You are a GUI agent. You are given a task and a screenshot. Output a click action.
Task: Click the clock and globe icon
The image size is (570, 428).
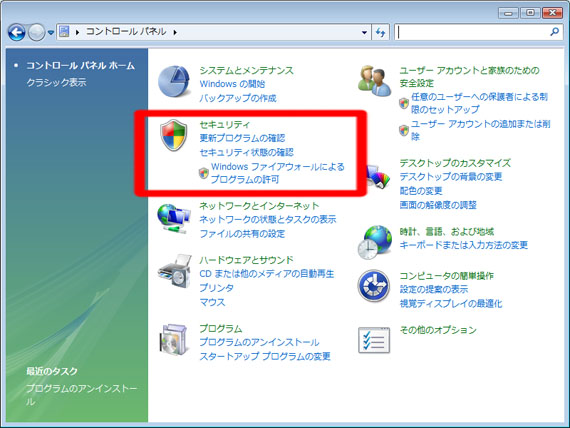[374, 242]
